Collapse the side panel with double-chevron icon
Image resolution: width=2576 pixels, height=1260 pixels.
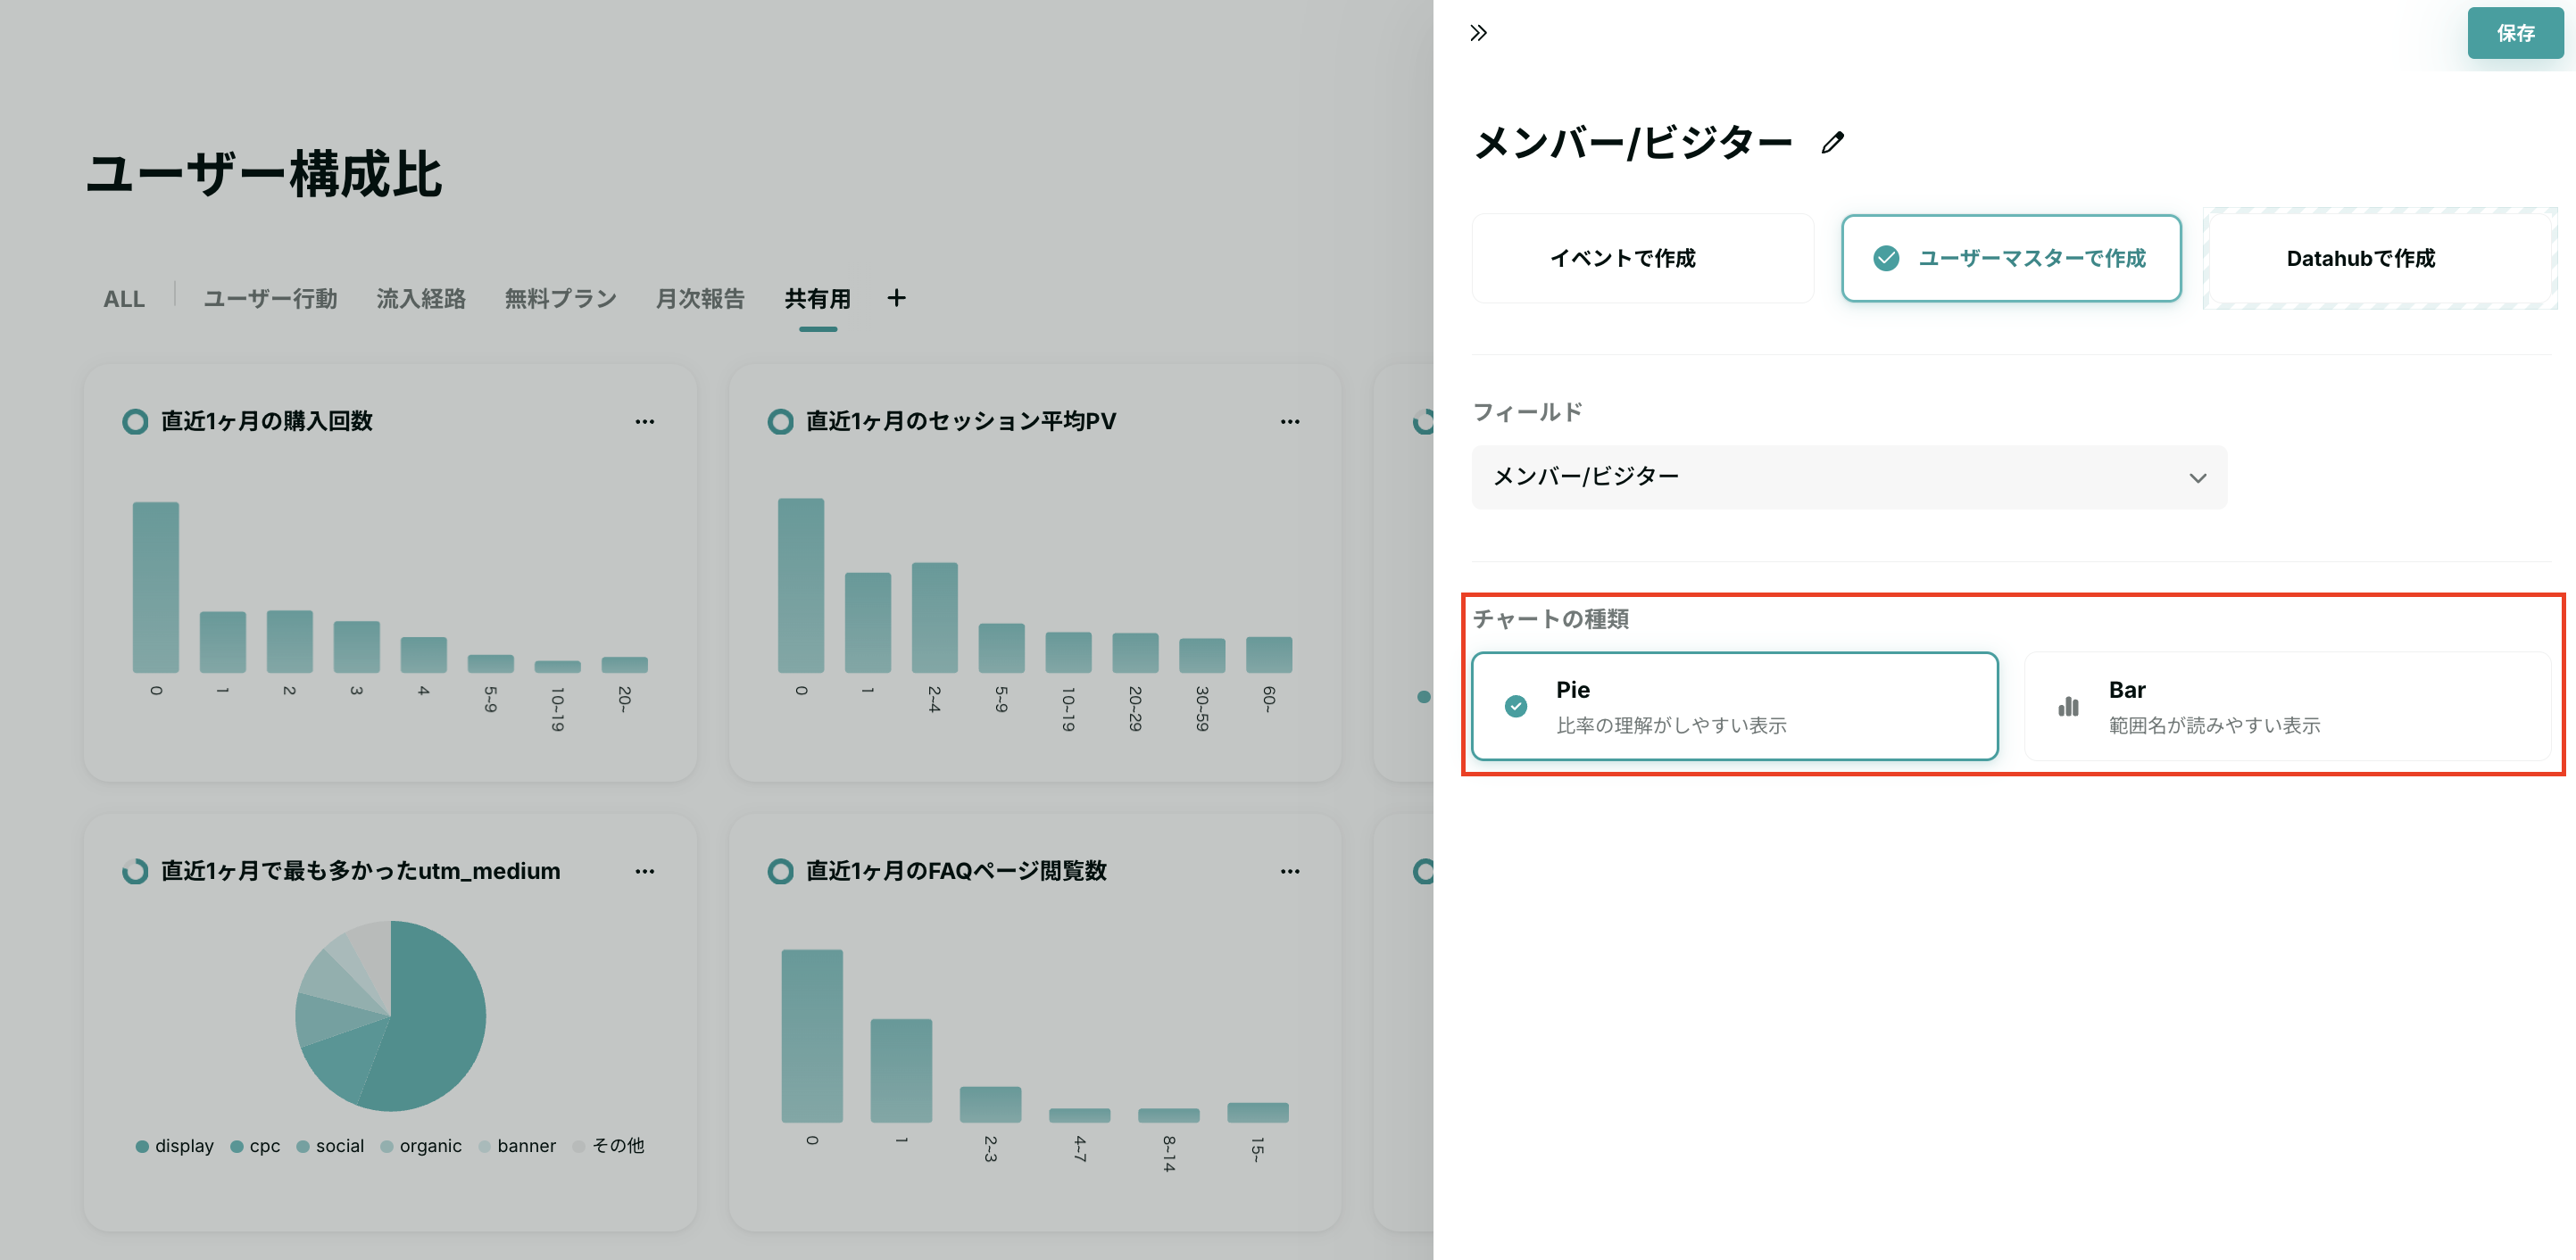tap(1478, 33)
